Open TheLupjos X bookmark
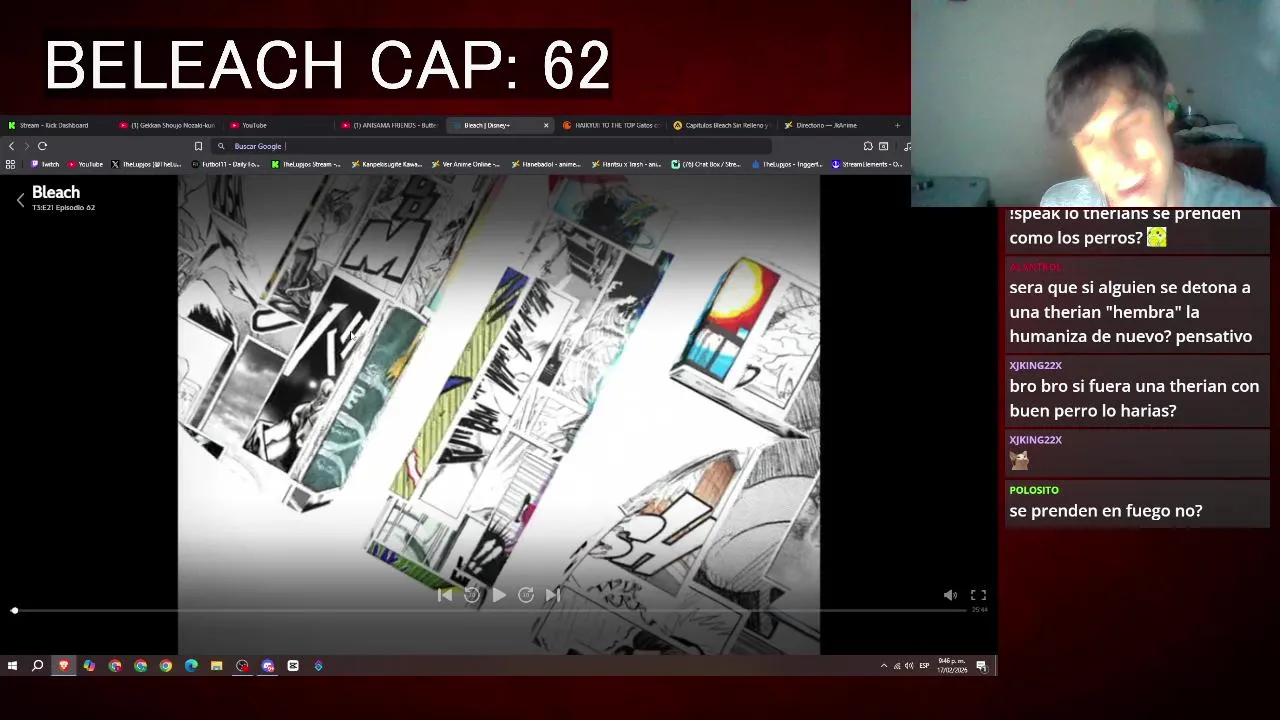Viewport: 1280px width, 720px height. pos(146,164)
